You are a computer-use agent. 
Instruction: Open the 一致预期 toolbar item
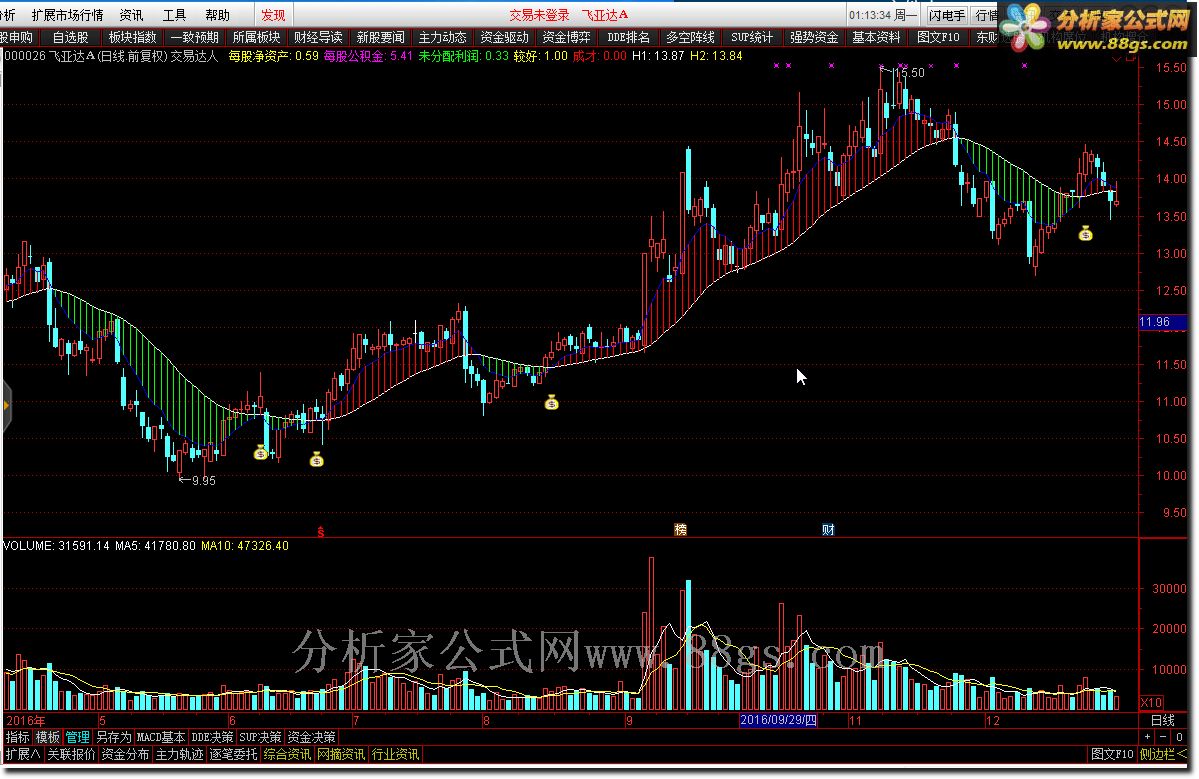pyautogui.click(x=194, y=37)
